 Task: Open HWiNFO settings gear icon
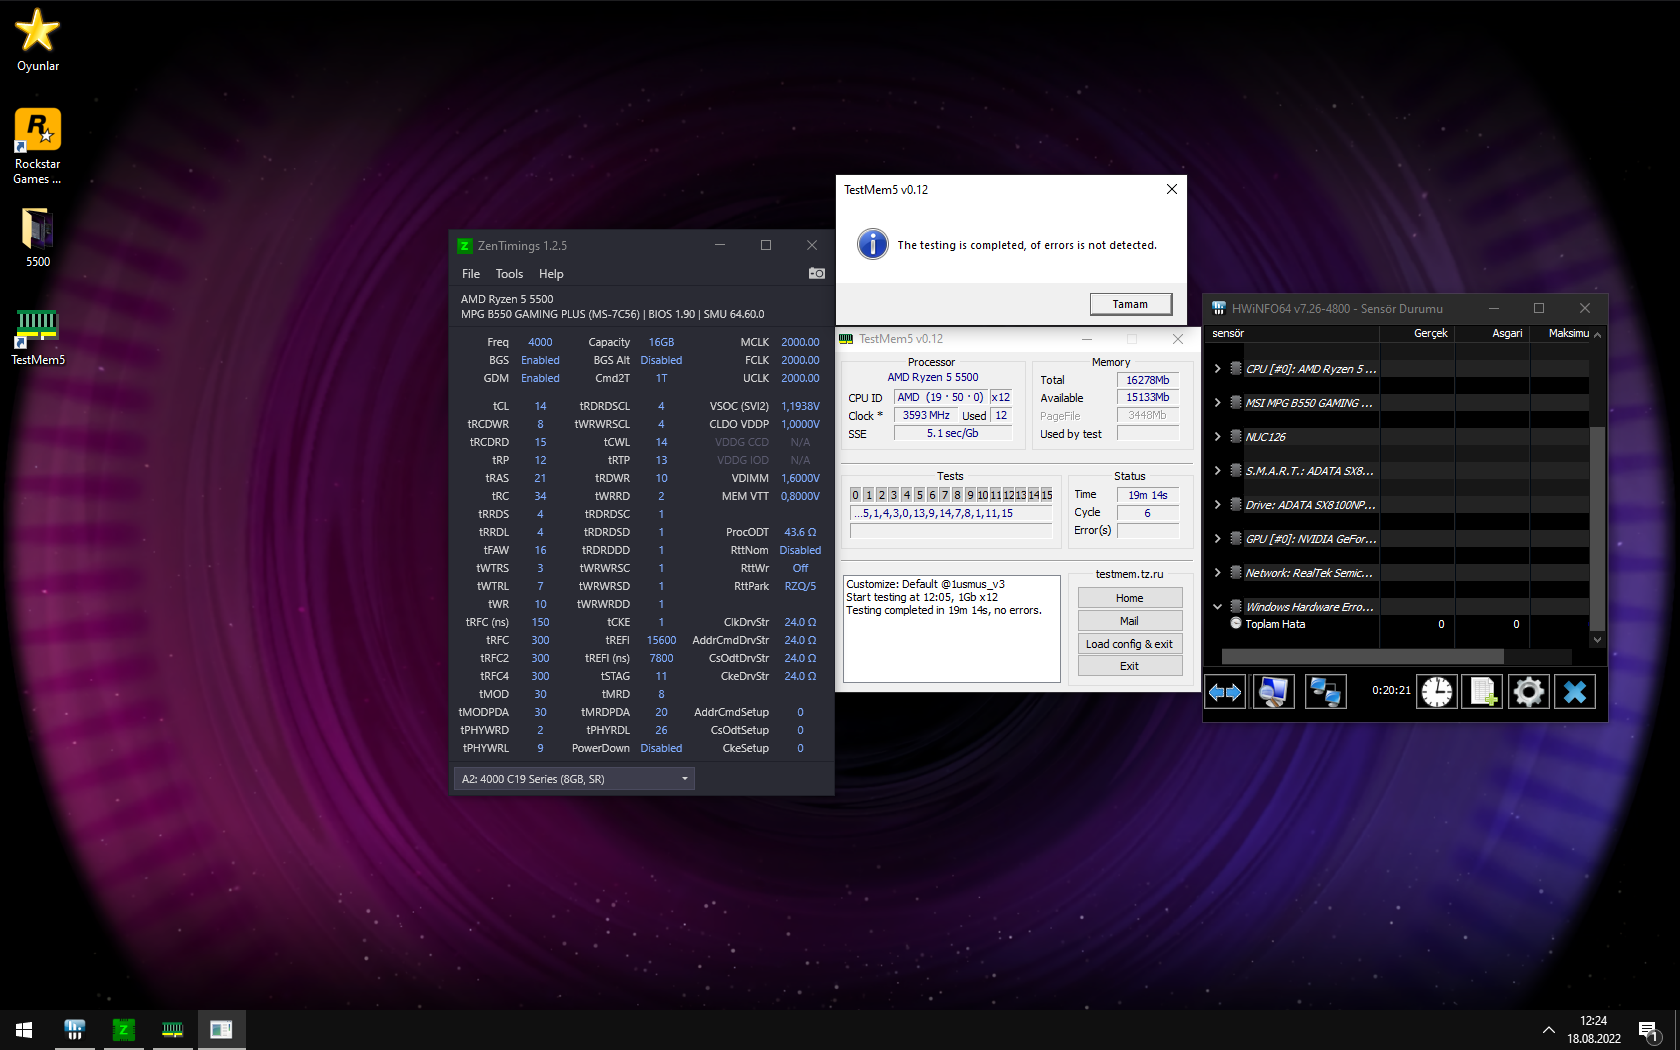point(1528,692)
